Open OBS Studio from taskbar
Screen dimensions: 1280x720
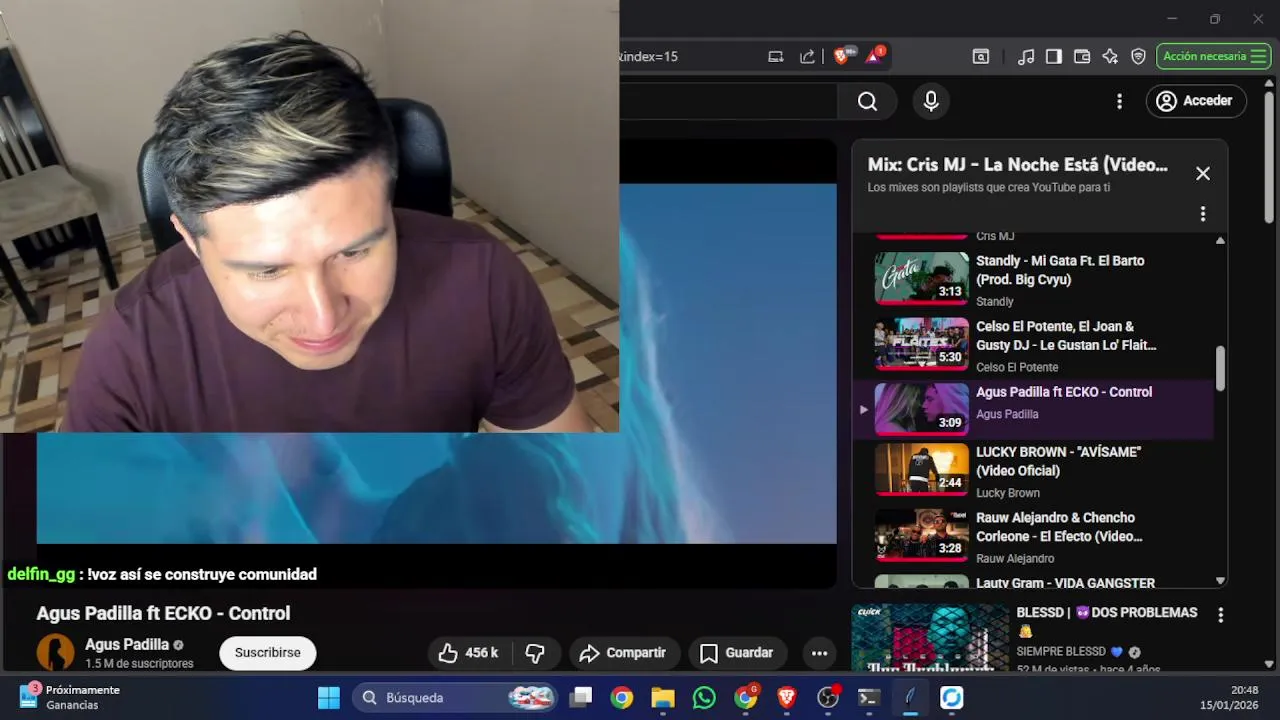tap(828, 697)
